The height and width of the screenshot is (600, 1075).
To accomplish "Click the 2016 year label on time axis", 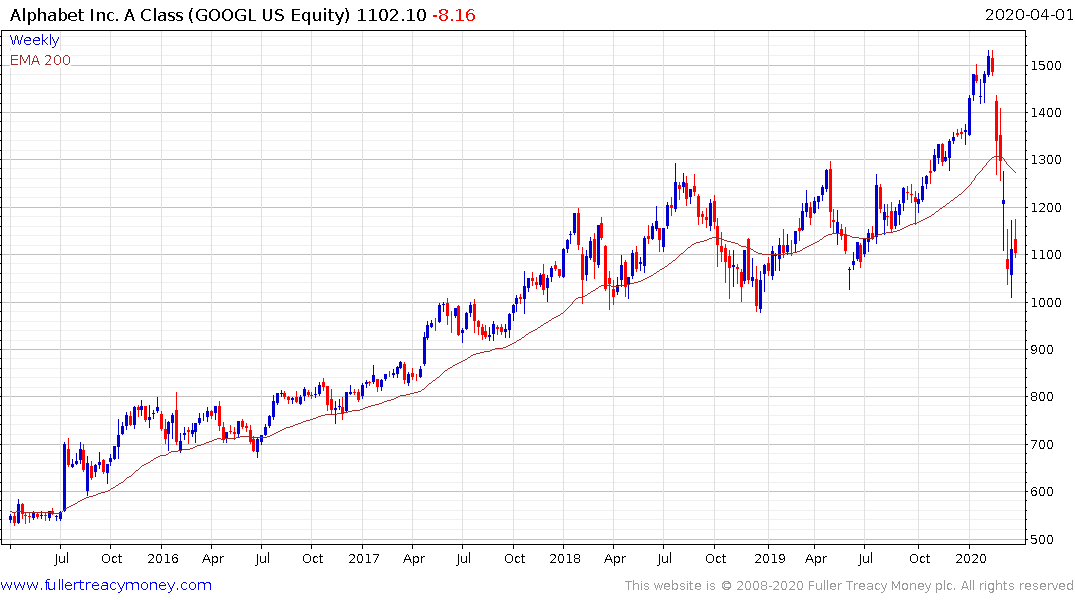I will (162, 558).
